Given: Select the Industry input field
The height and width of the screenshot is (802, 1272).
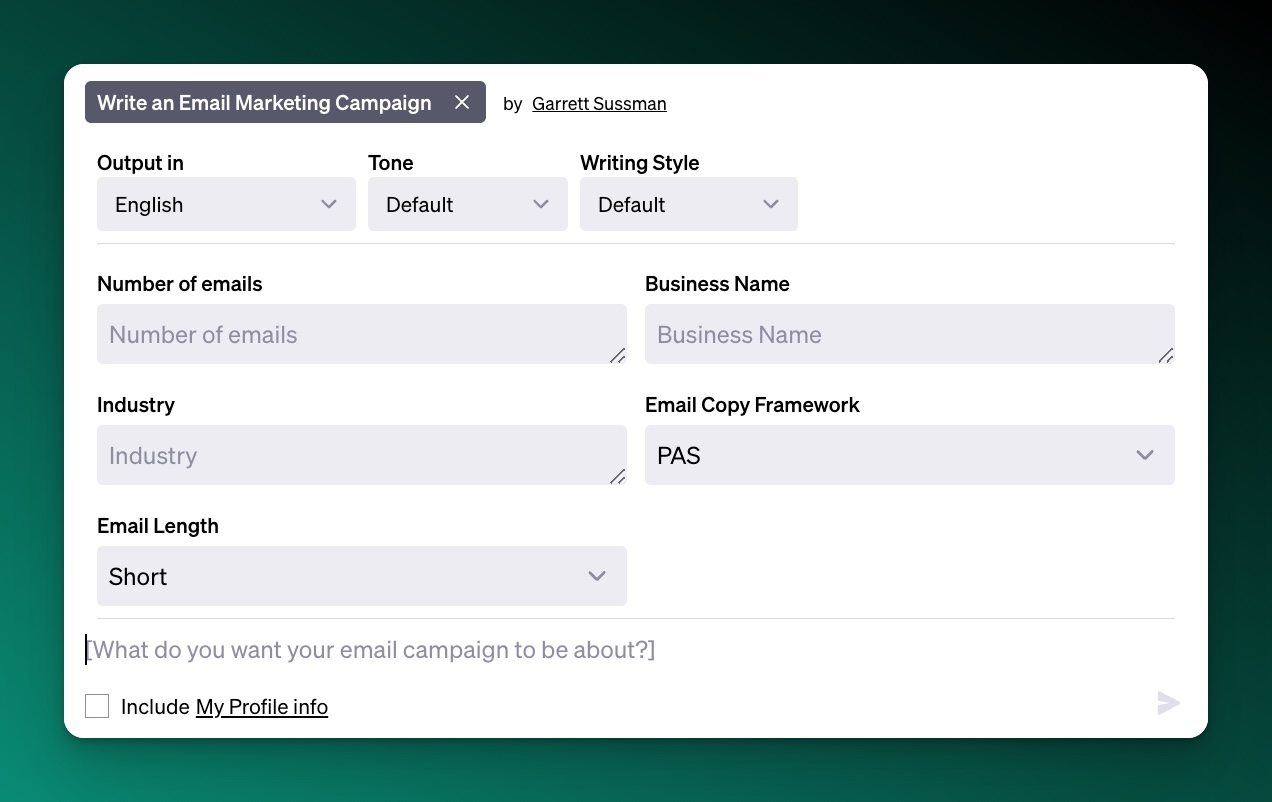Looking at the screenshot, I should [x=350, y=455].
